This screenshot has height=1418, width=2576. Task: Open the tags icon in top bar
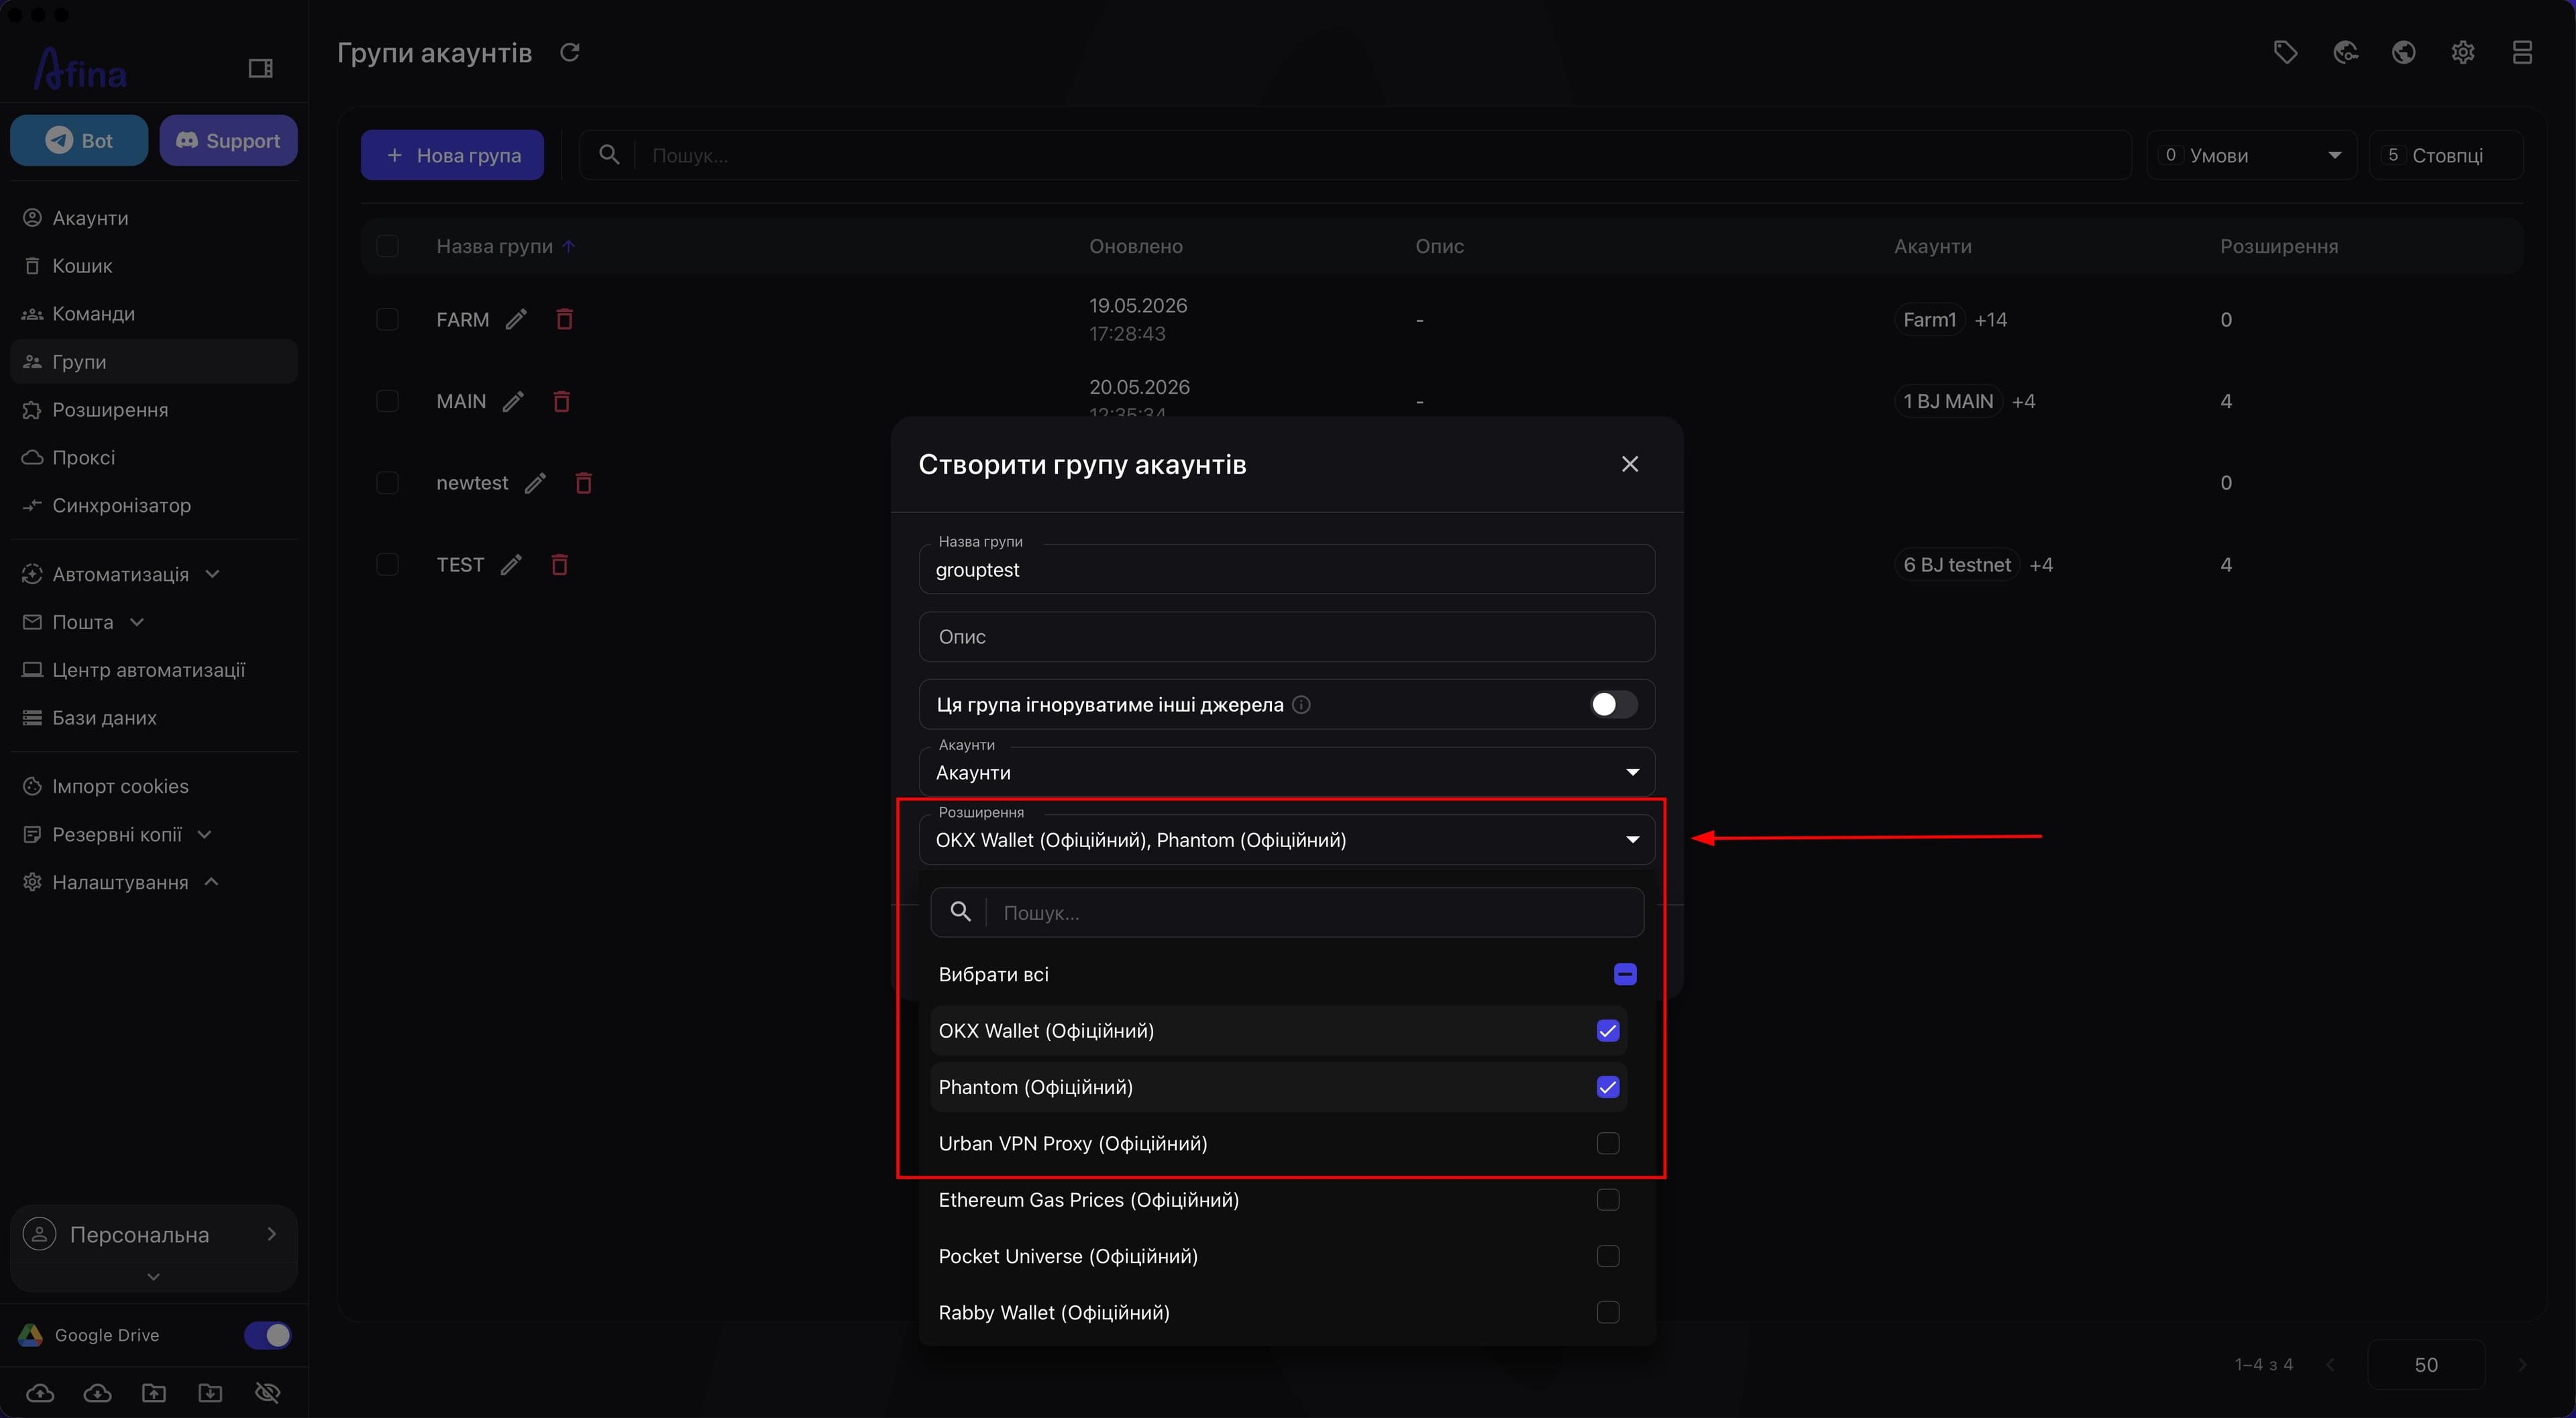[x=2285, y=52]
